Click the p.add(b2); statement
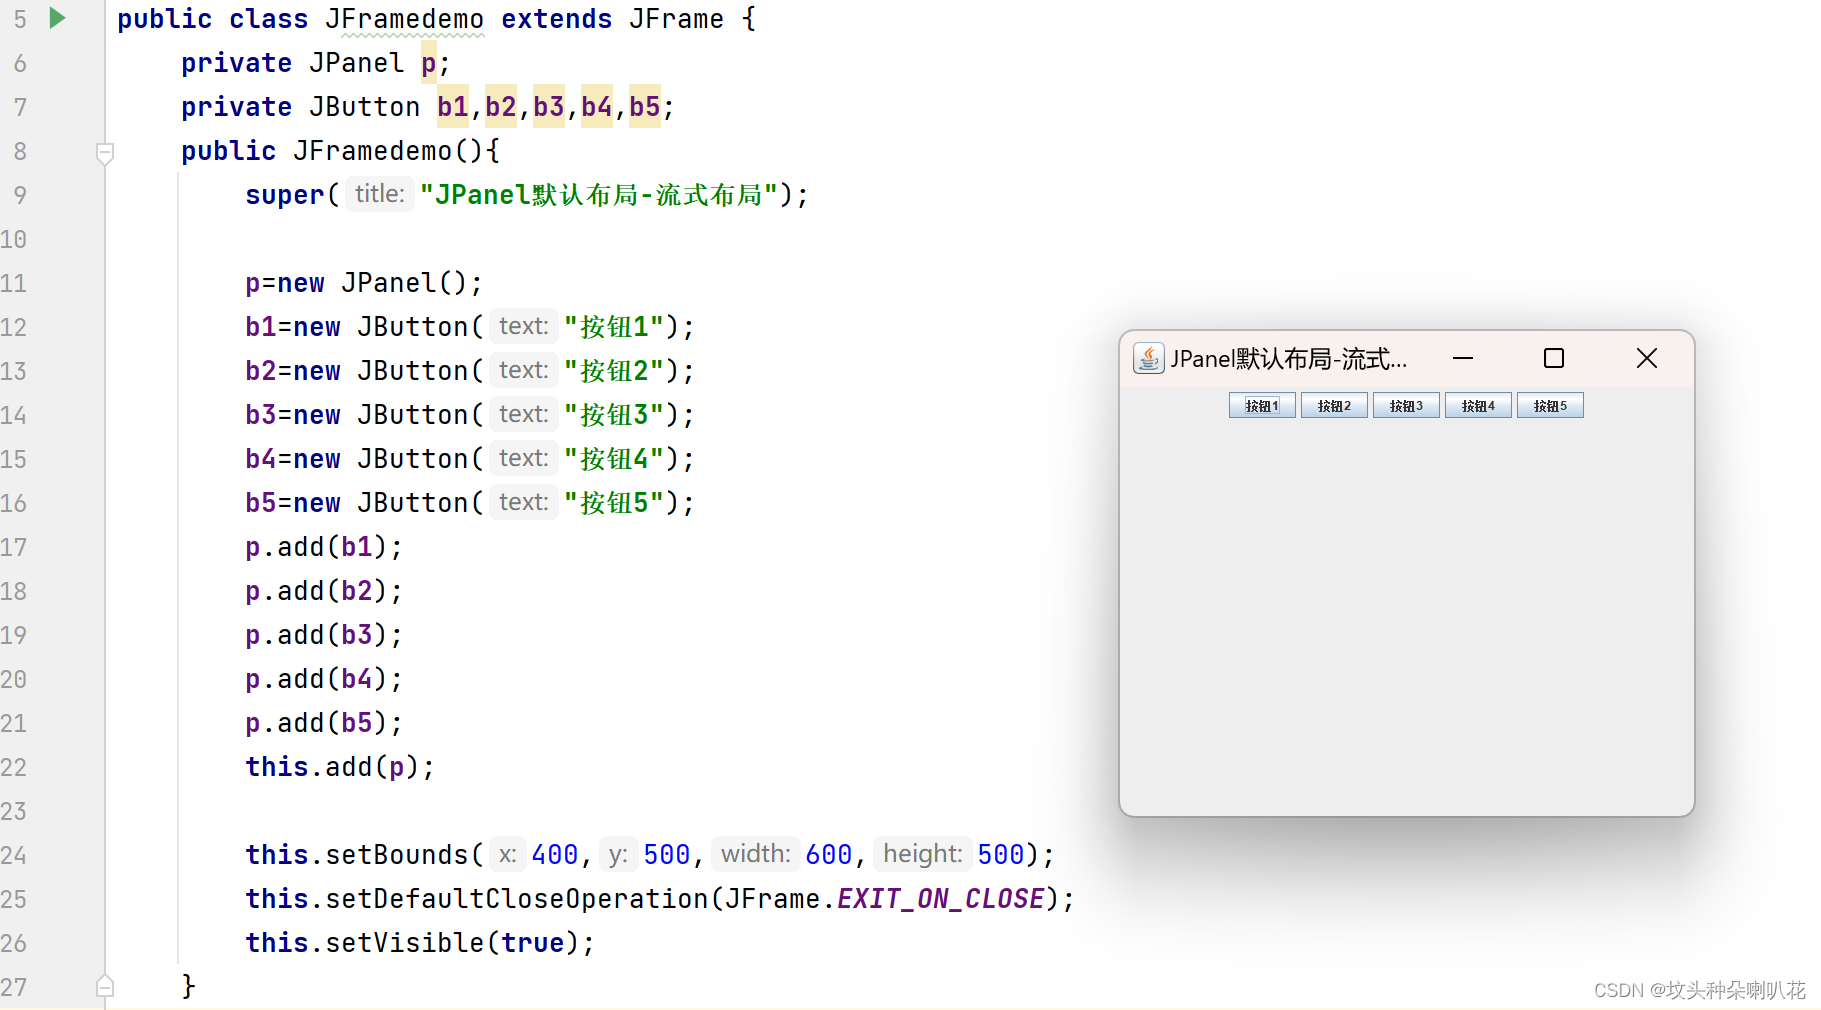Viewport: 1821px width, 1010px height. (324, 591)
